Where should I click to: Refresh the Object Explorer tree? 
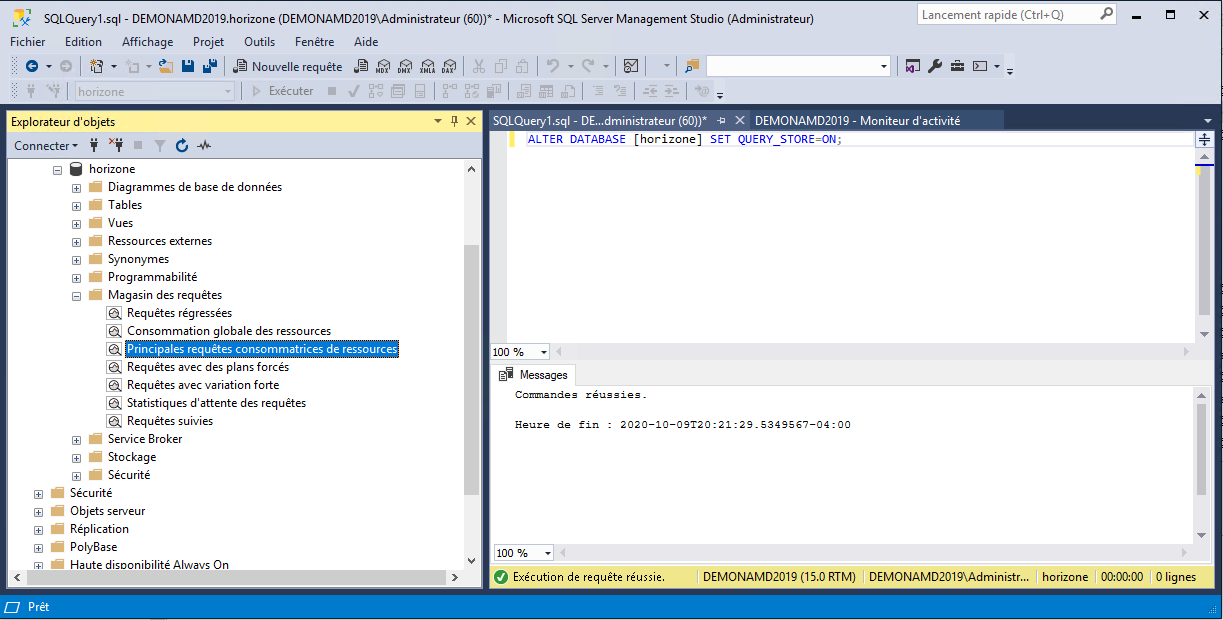[x=182, y=145]
